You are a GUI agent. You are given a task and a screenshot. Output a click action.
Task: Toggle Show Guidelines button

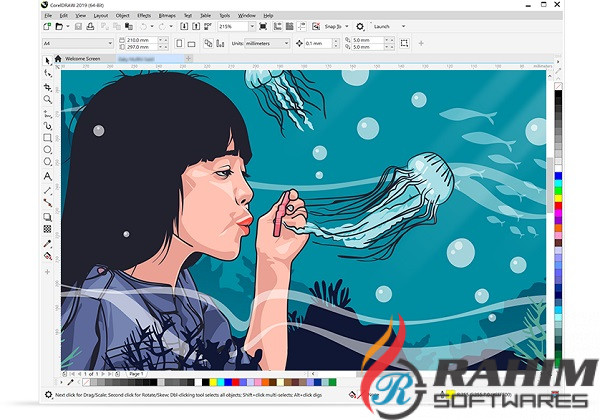click(302, 26)
